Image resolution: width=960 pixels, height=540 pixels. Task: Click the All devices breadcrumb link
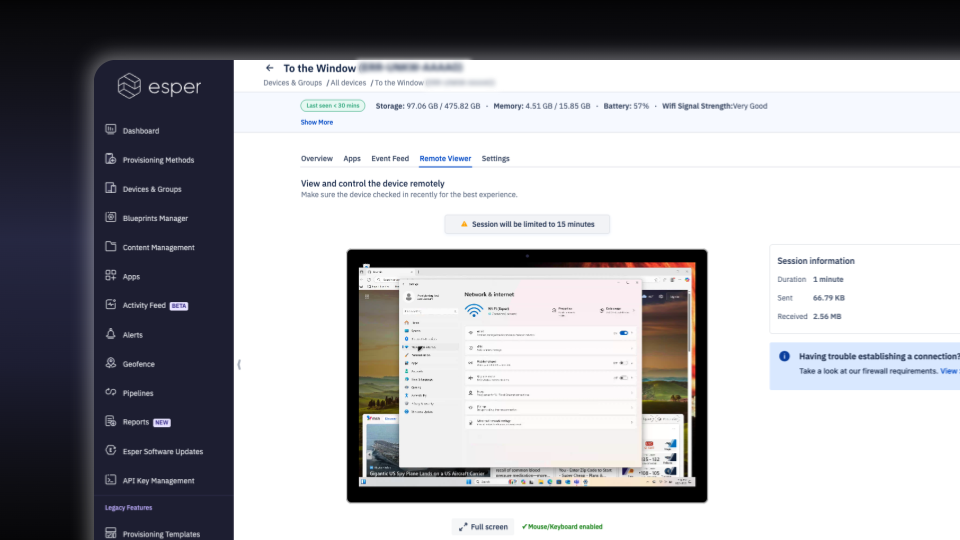[x=348, y=83]
